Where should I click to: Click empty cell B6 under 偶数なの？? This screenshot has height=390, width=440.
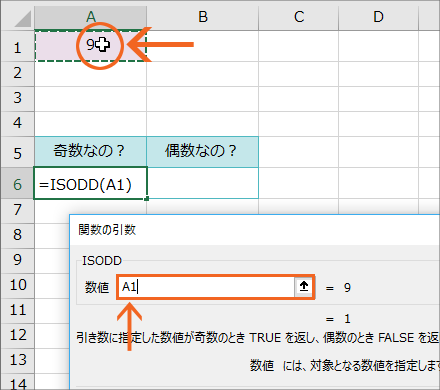202,183
